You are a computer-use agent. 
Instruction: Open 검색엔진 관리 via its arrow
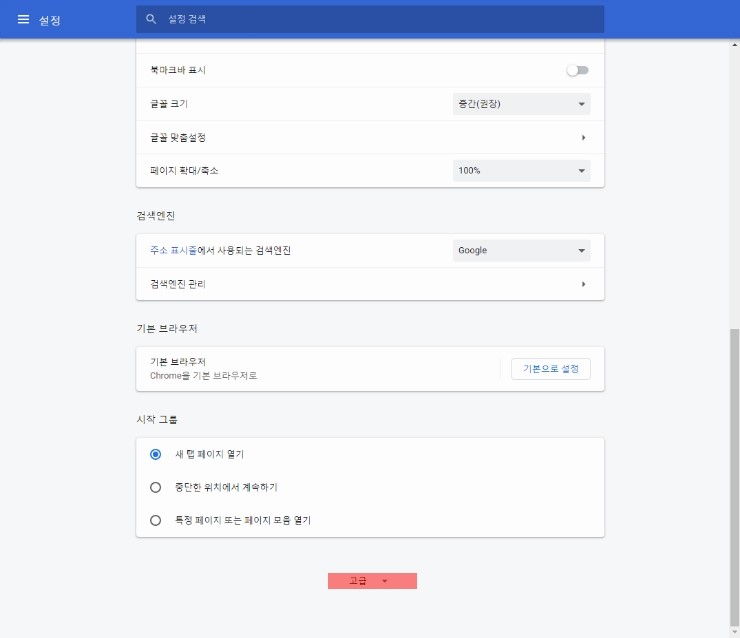[x=583, y=284]
